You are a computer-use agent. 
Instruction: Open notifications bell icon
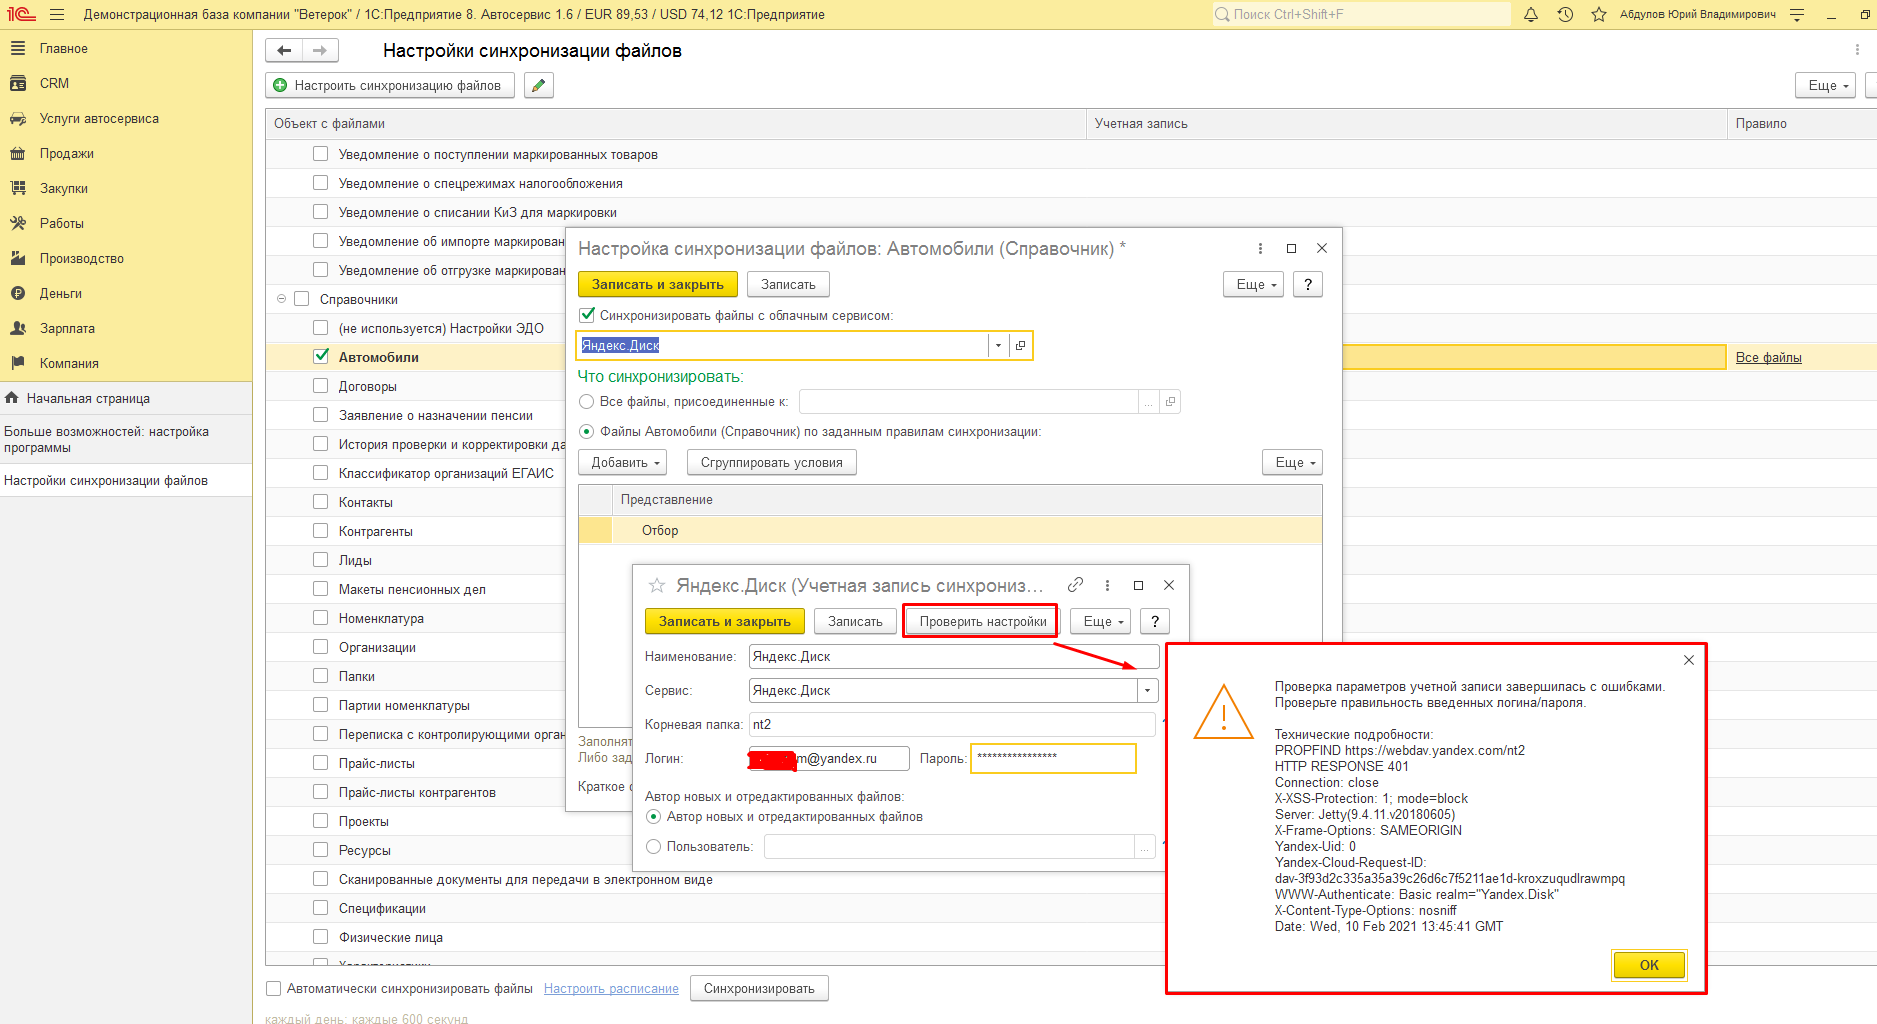click(x=1531, y=15)
